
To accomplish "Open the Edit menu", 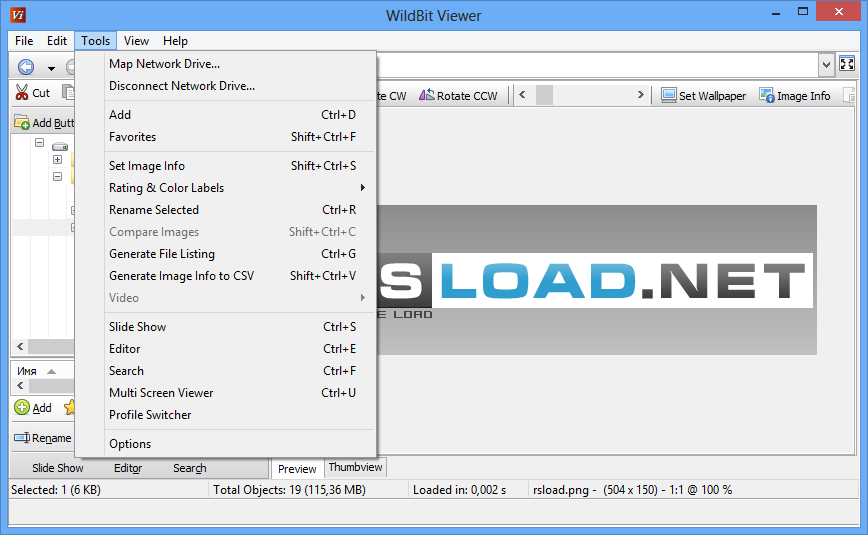I will click(56, 41).
